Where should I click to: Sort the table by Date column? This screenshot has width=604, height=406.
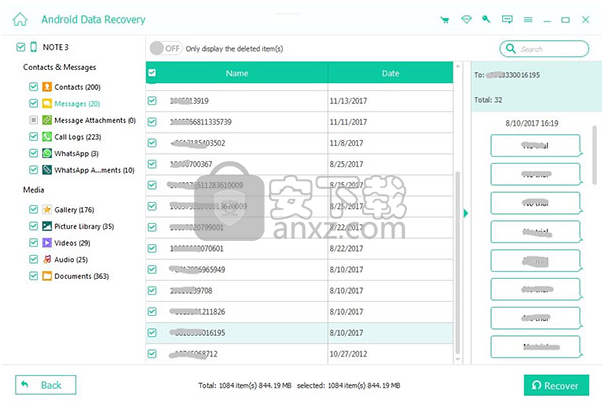tap(390, 73)
